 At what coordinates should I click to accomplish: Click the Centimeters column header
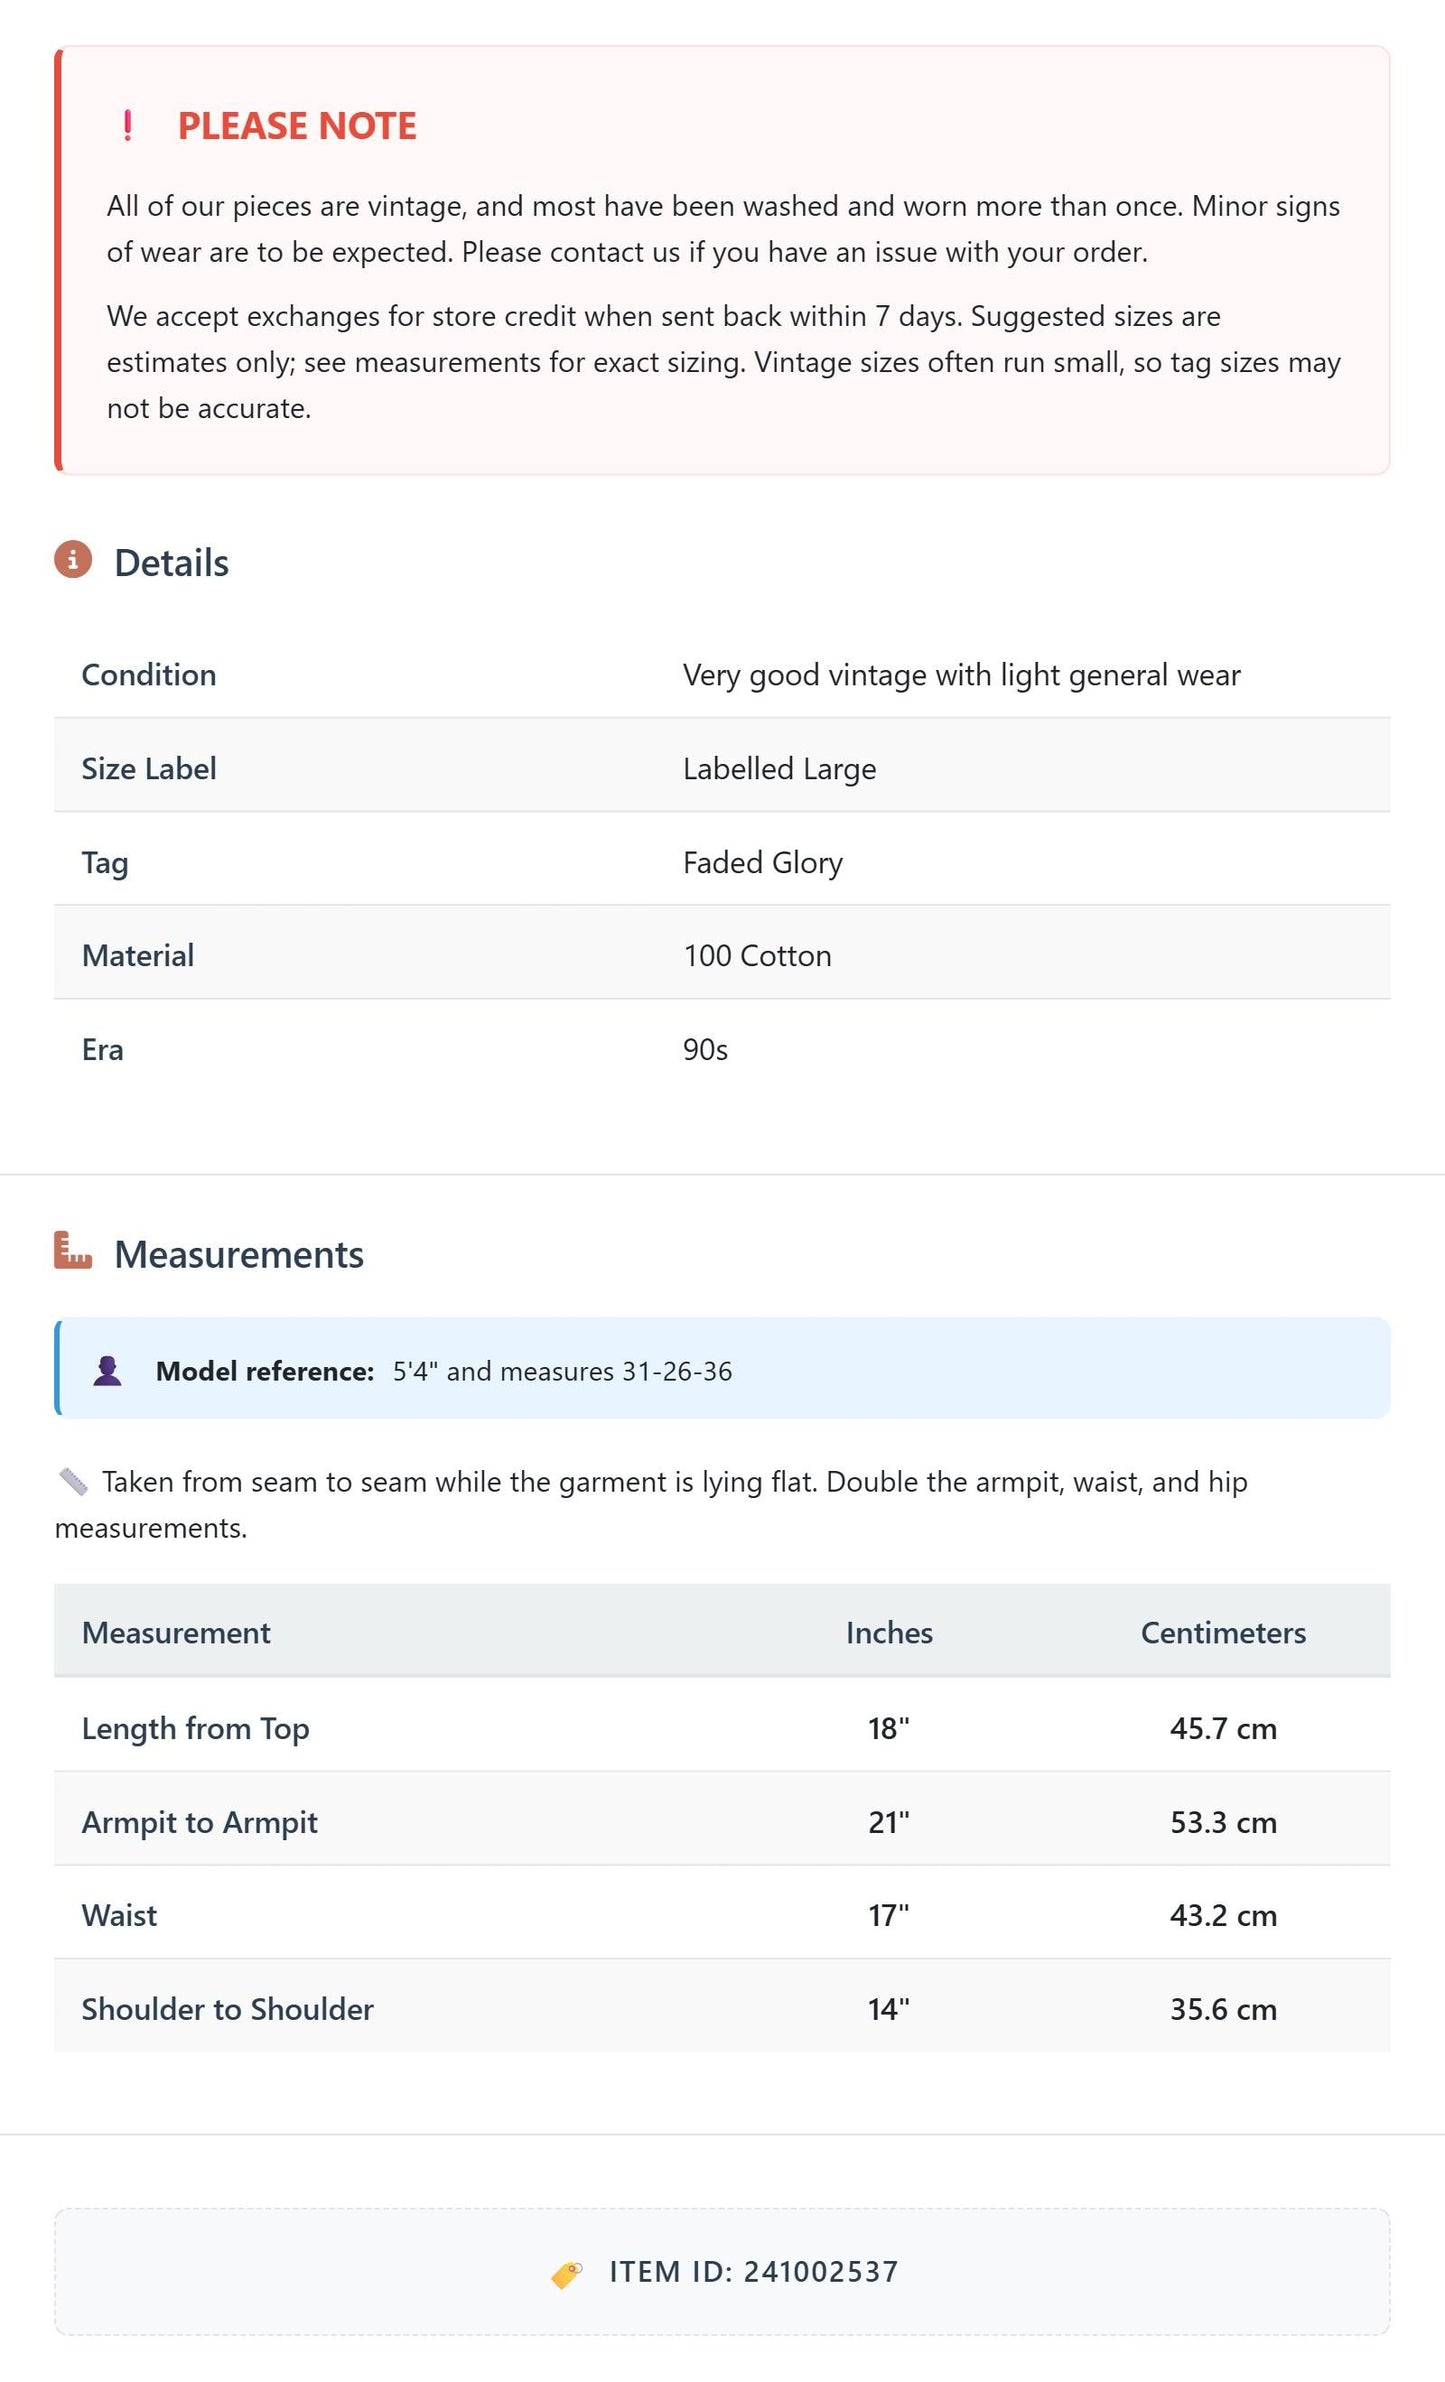click(1223, 1633)
